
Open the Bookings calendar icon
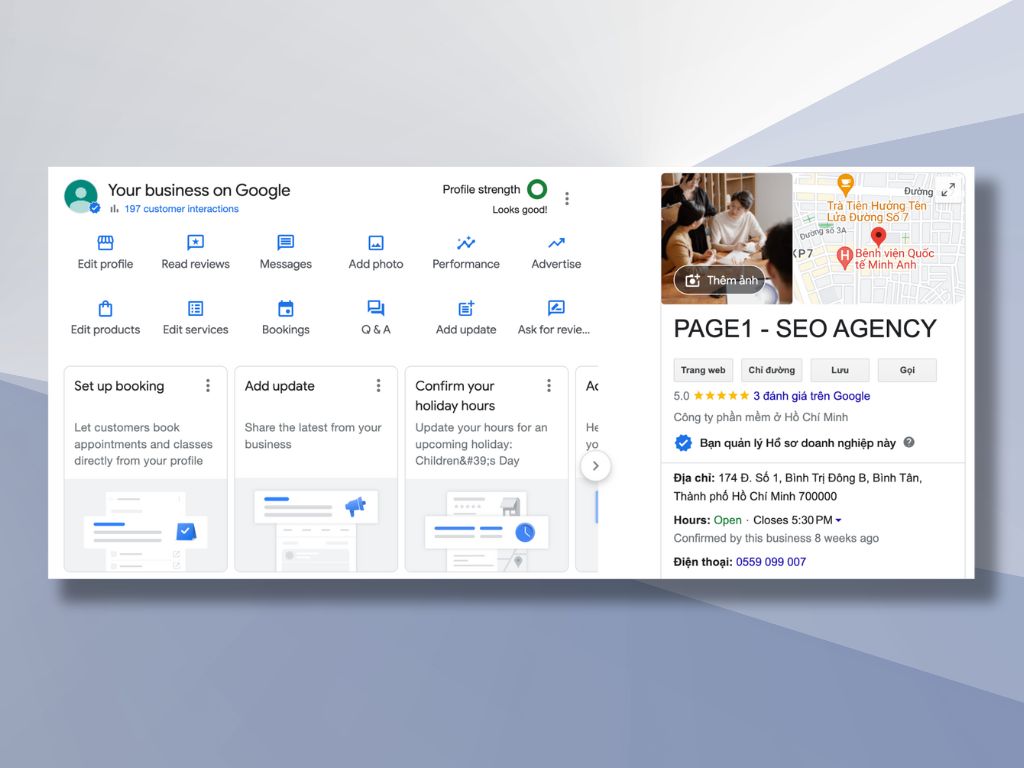[286, 308]
